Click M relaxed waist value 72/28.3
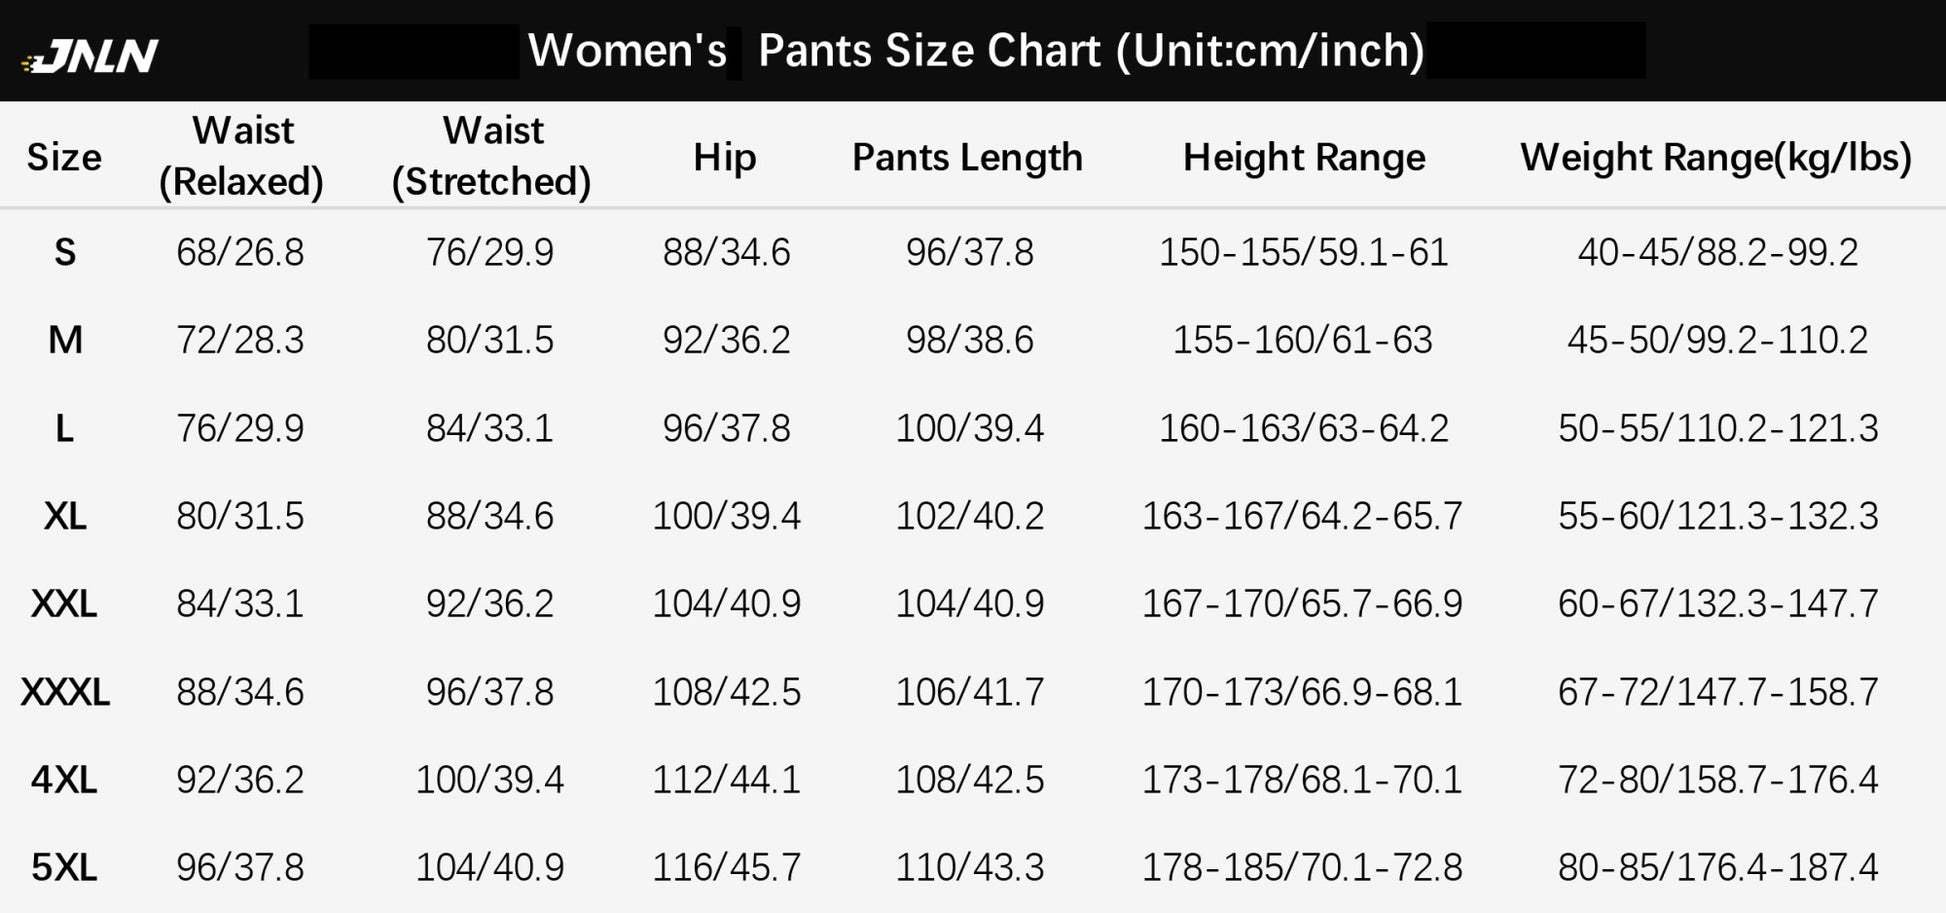The image size is (1946, 913). [240, 340]
